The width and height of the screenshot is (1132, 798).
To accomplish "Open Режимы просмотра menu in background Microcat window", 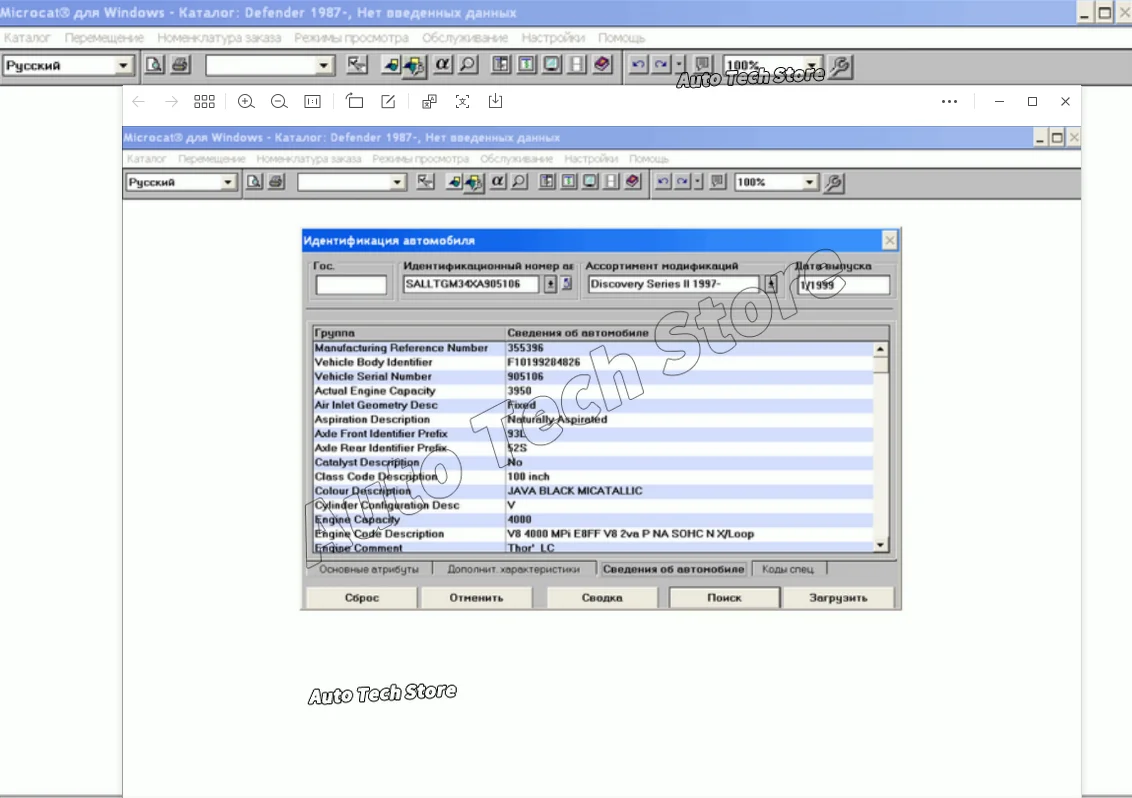I will [x=351, y=38].
